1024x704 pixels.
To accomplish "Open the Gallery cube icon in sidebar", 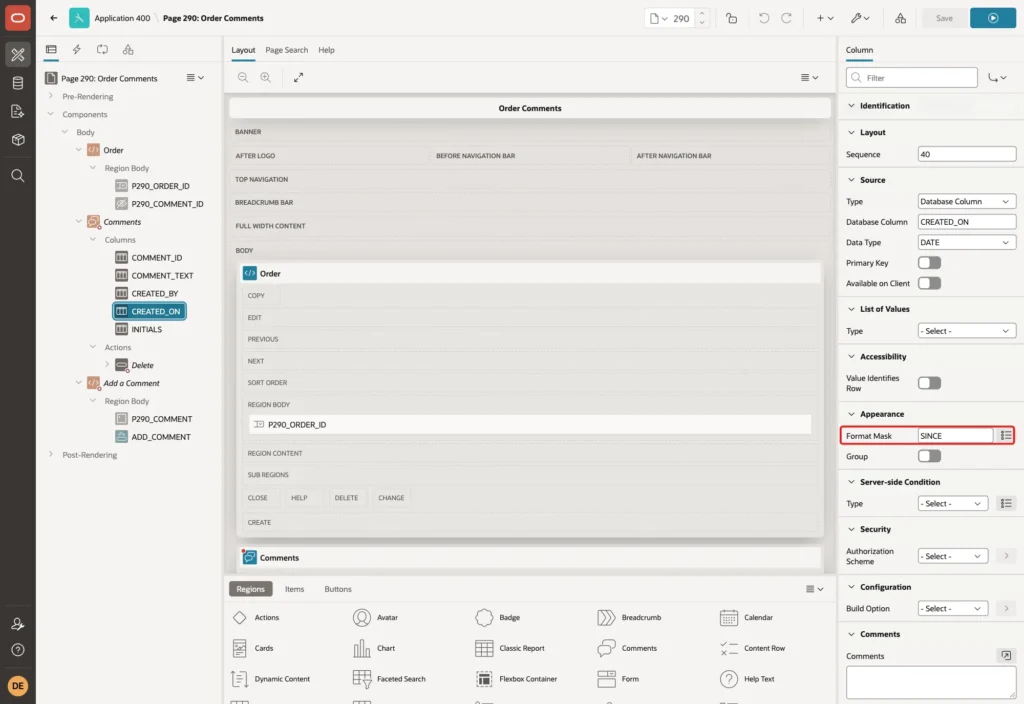I will click(x=18, y=140).
